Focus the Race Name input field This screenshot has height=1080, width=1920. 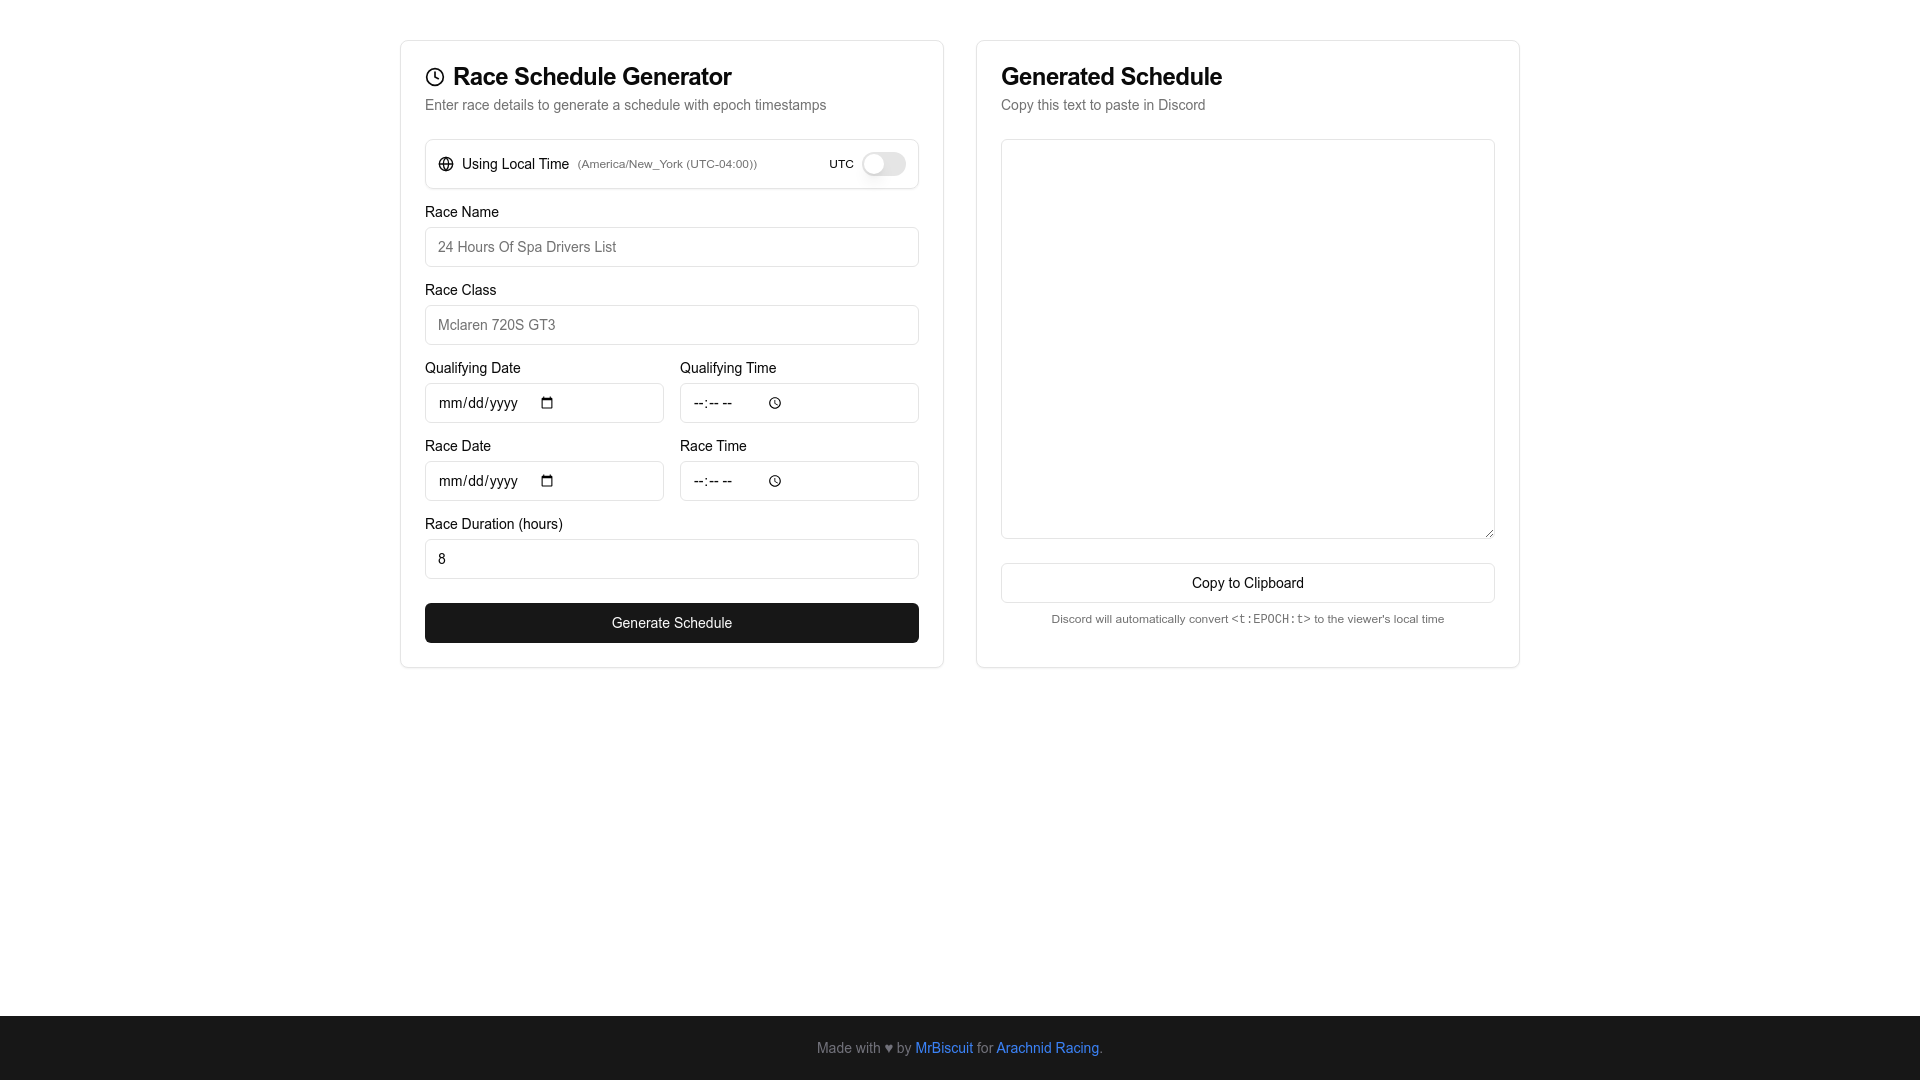pyautogui.click(x=672, y=247)
